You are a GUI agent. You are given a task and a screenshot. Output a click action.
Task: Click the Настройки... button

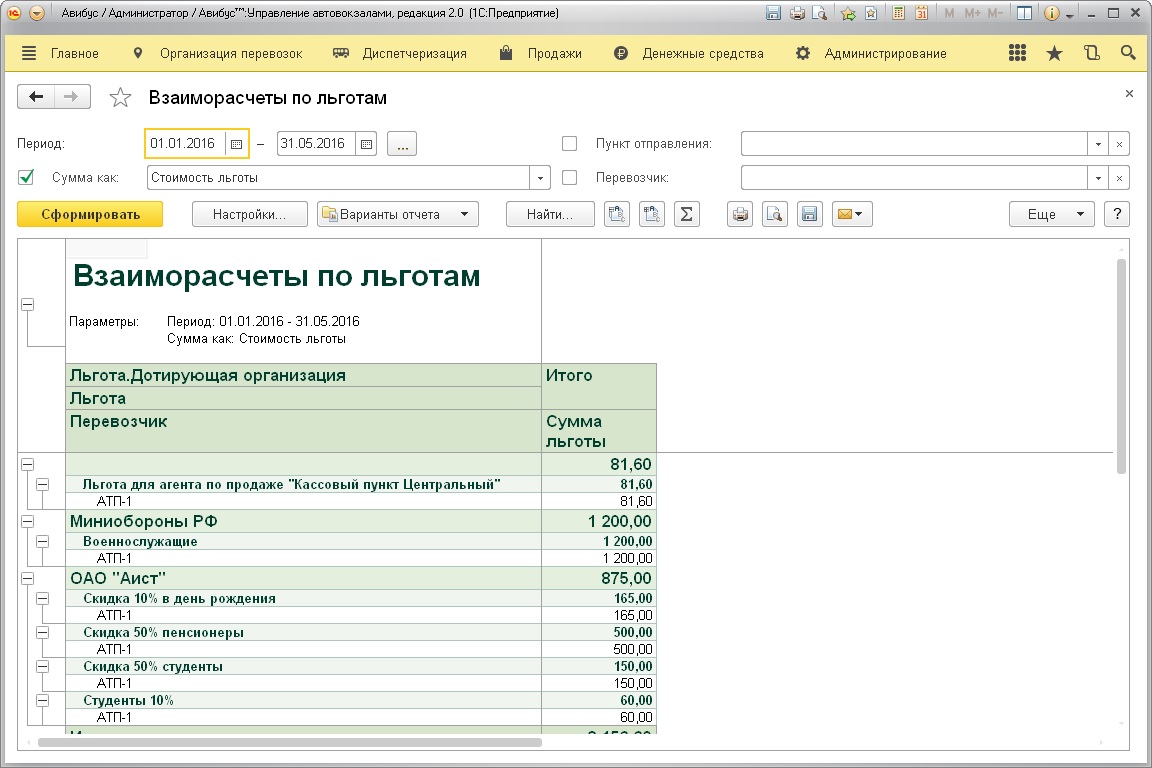(249, 214)
